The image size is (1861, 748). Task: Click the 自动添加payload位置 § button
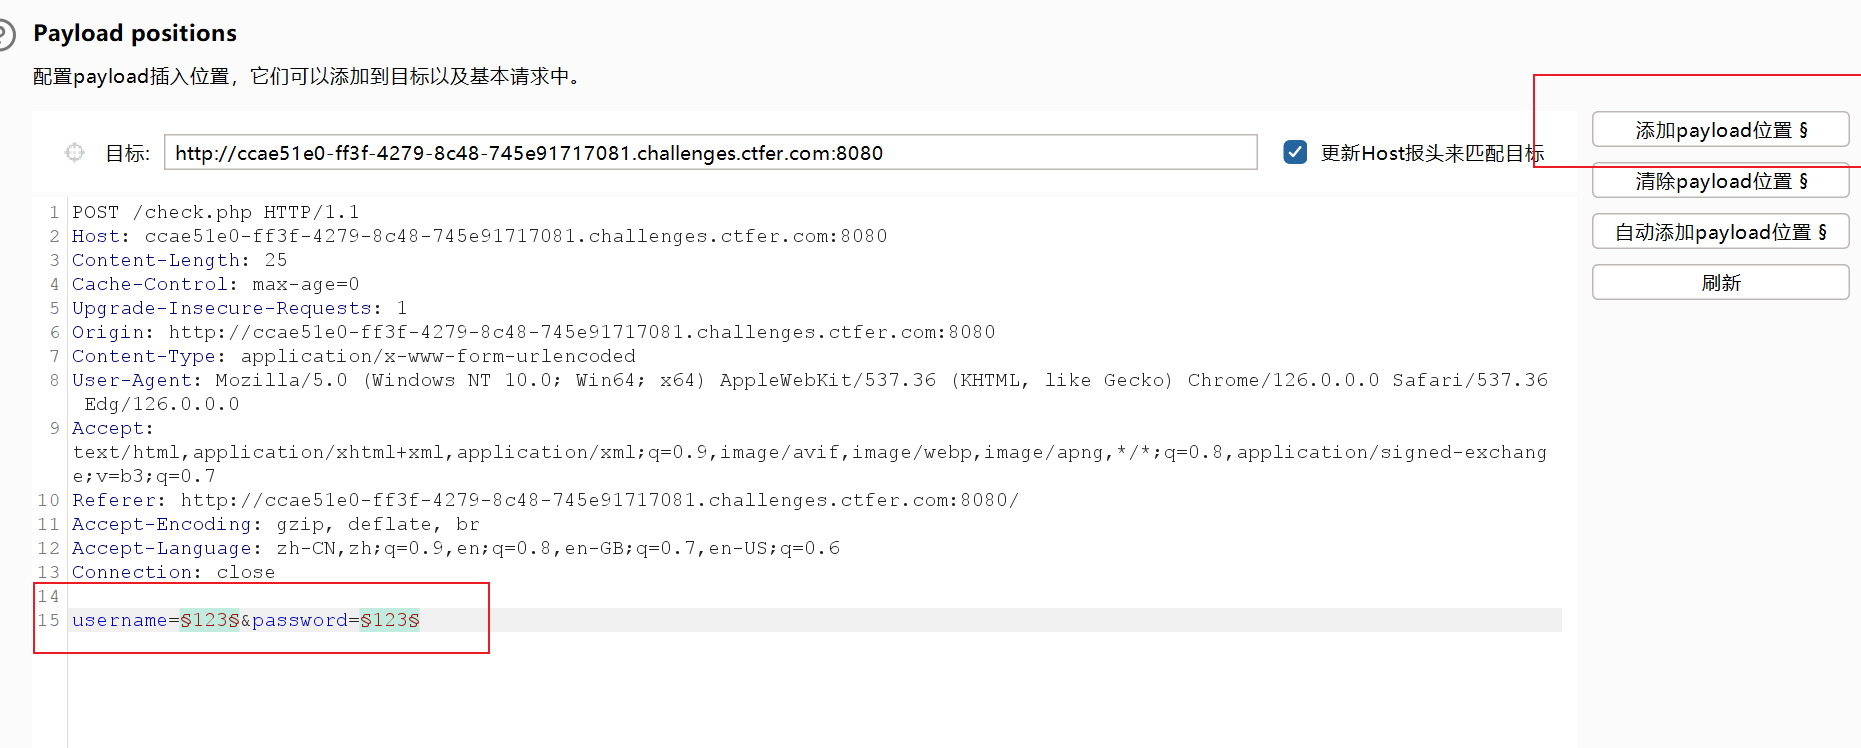click(x=1720, y=232)
